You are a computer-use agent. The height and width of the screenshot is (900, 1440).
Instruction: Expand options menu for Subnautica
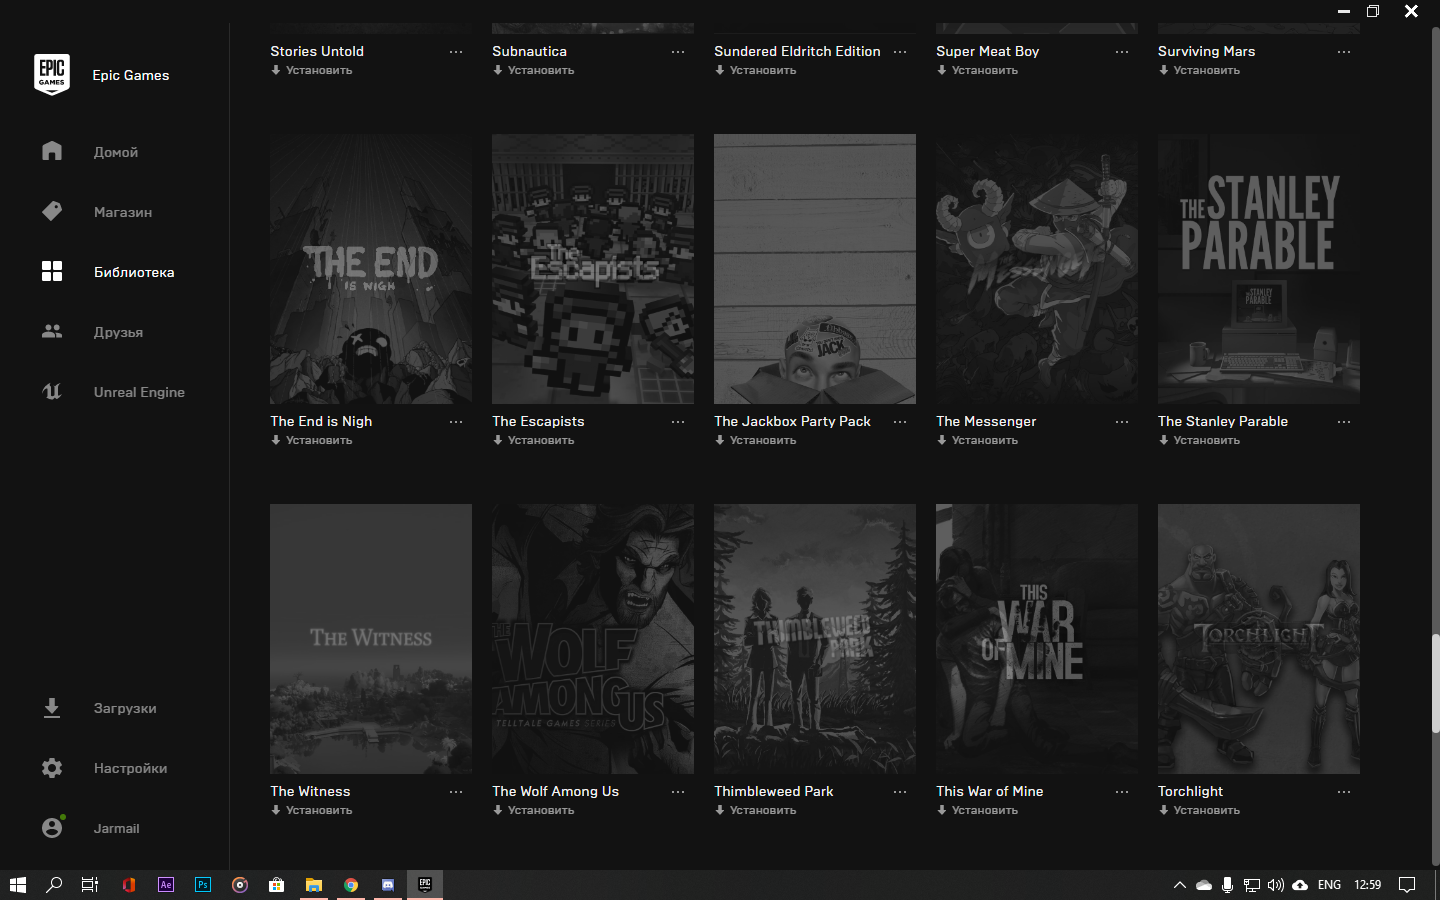tap(678, 52)
